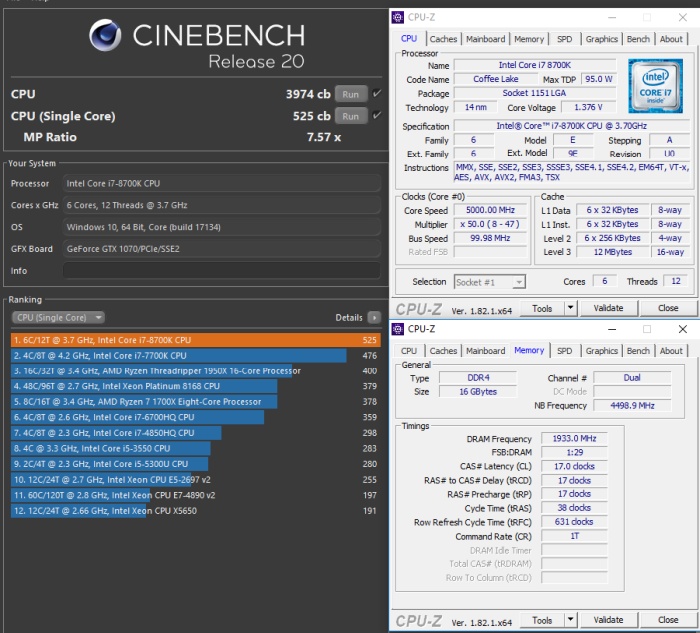Run the CPU (Single Core) benchmark
This screenshot has width=700, height=633.
tap(351, 116)
